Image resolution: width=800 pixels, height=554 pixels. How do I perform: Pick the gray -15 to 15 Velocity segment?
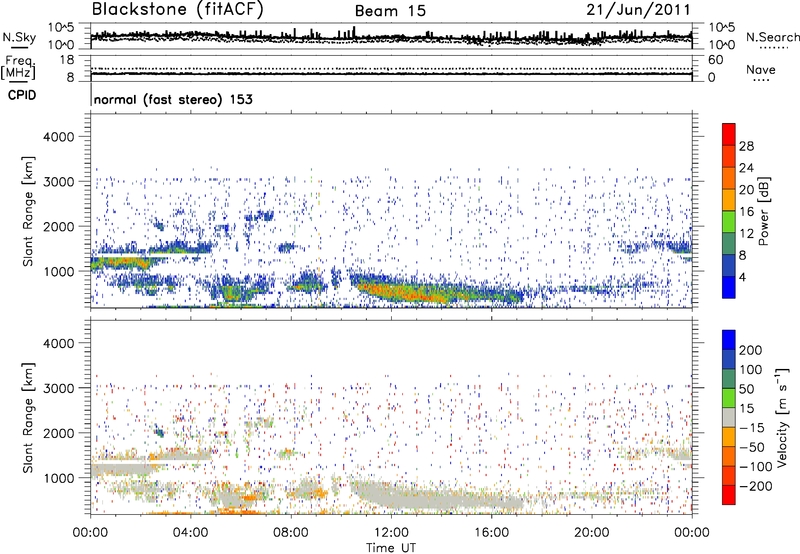(729, 417)
